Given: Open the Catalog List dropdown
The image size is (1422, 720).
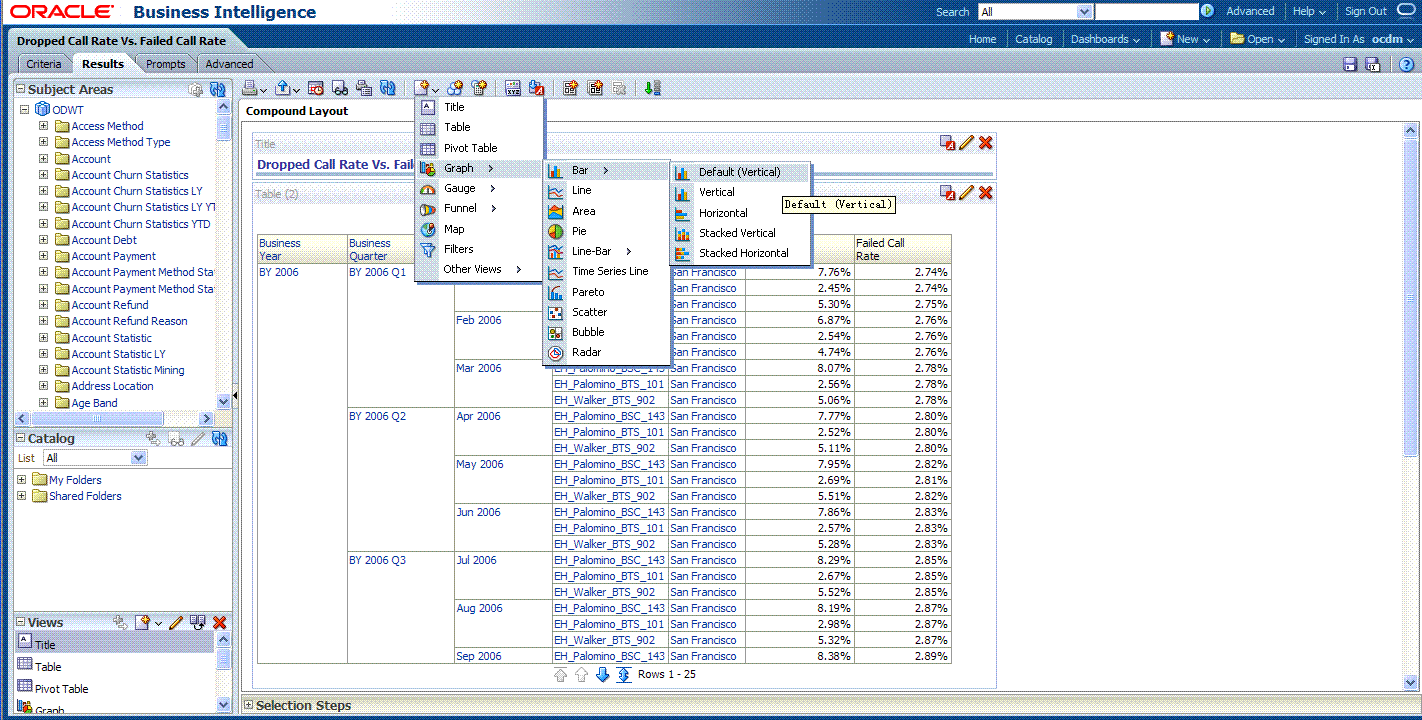Looking at the screenshot, I should [138, 458].
